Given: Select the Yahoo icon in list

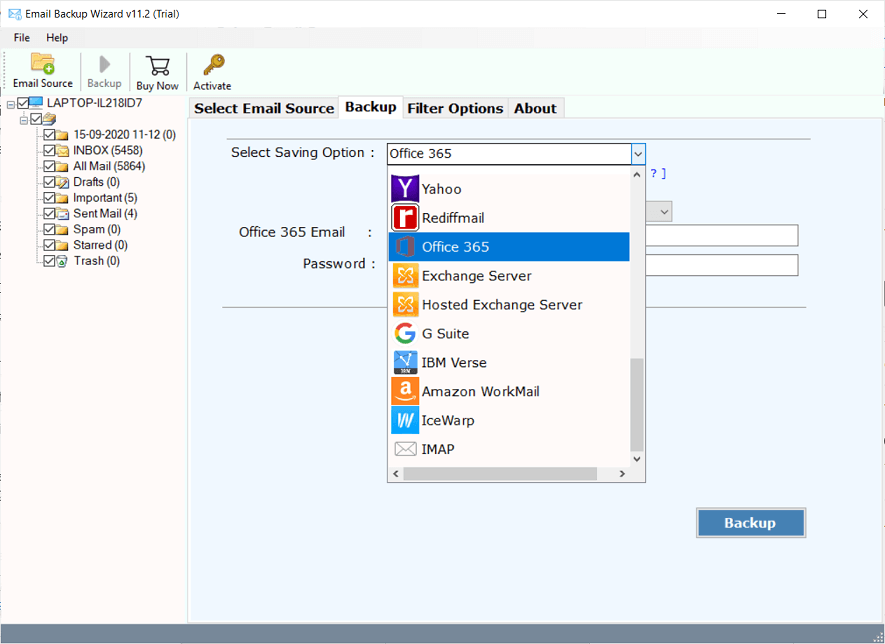Looking at the screenshot, I should click(x=405, y=189).
